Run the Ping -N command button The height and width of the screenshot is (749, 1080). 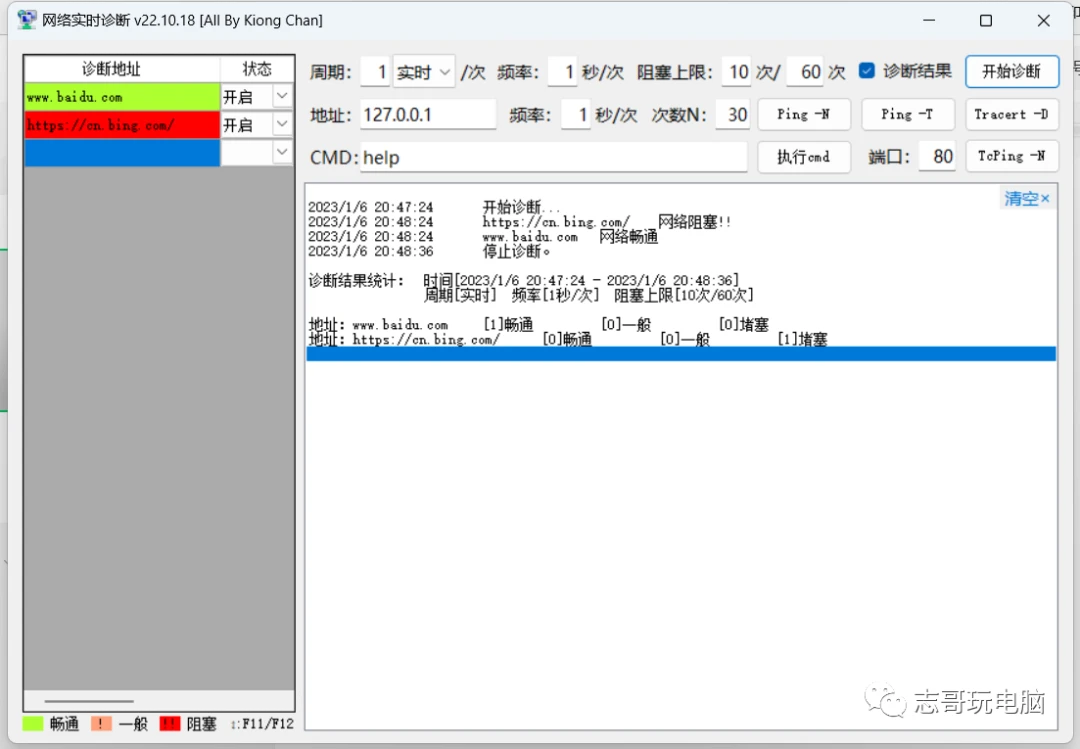804,114
